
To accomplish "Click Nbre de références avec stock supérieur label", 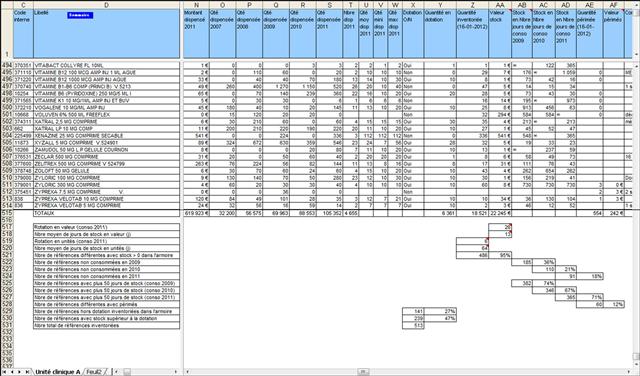I will tap(107, 318).
